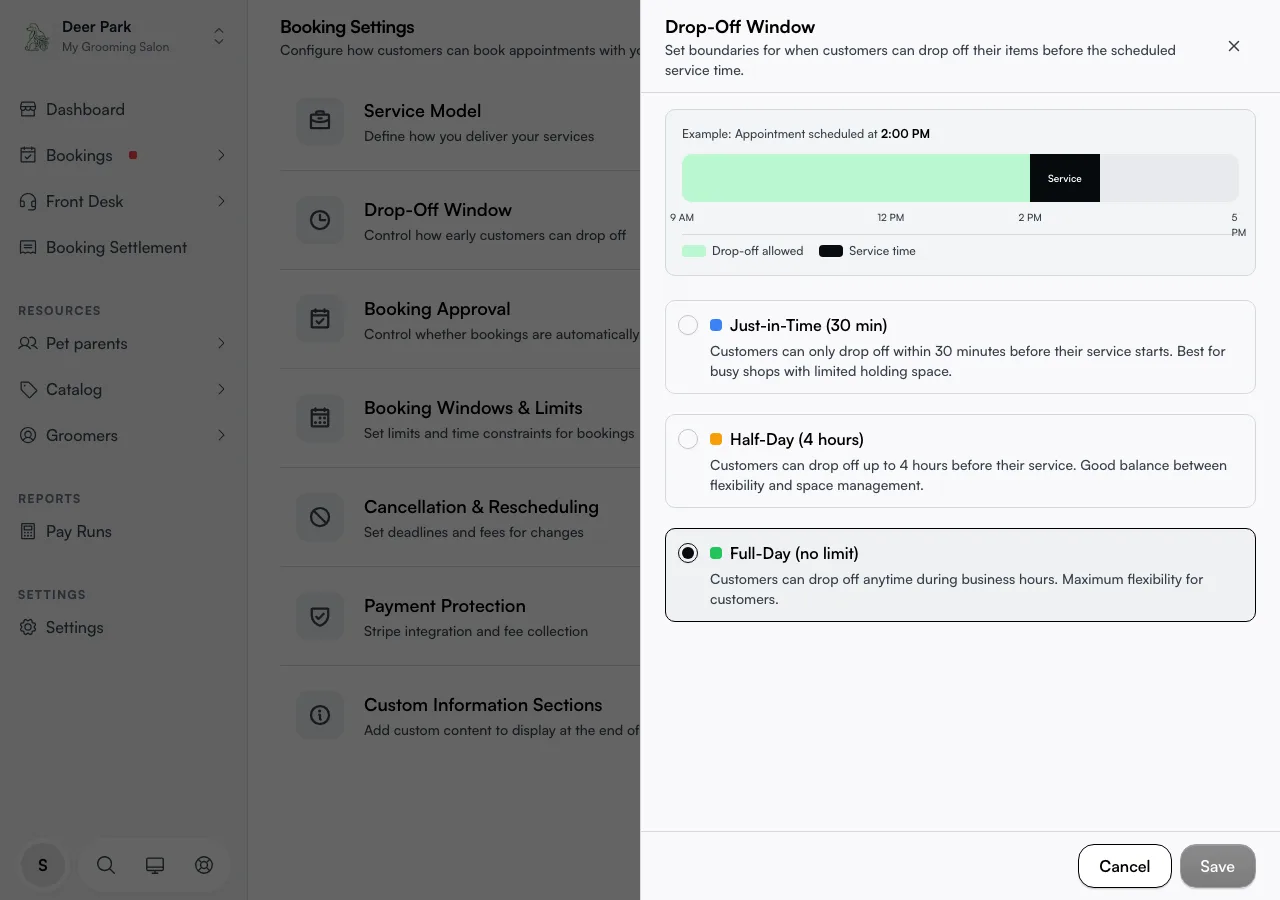The image size is (1280, 900).
Task: Click the Service Model briefcase icon
Action: coord(320,121)
